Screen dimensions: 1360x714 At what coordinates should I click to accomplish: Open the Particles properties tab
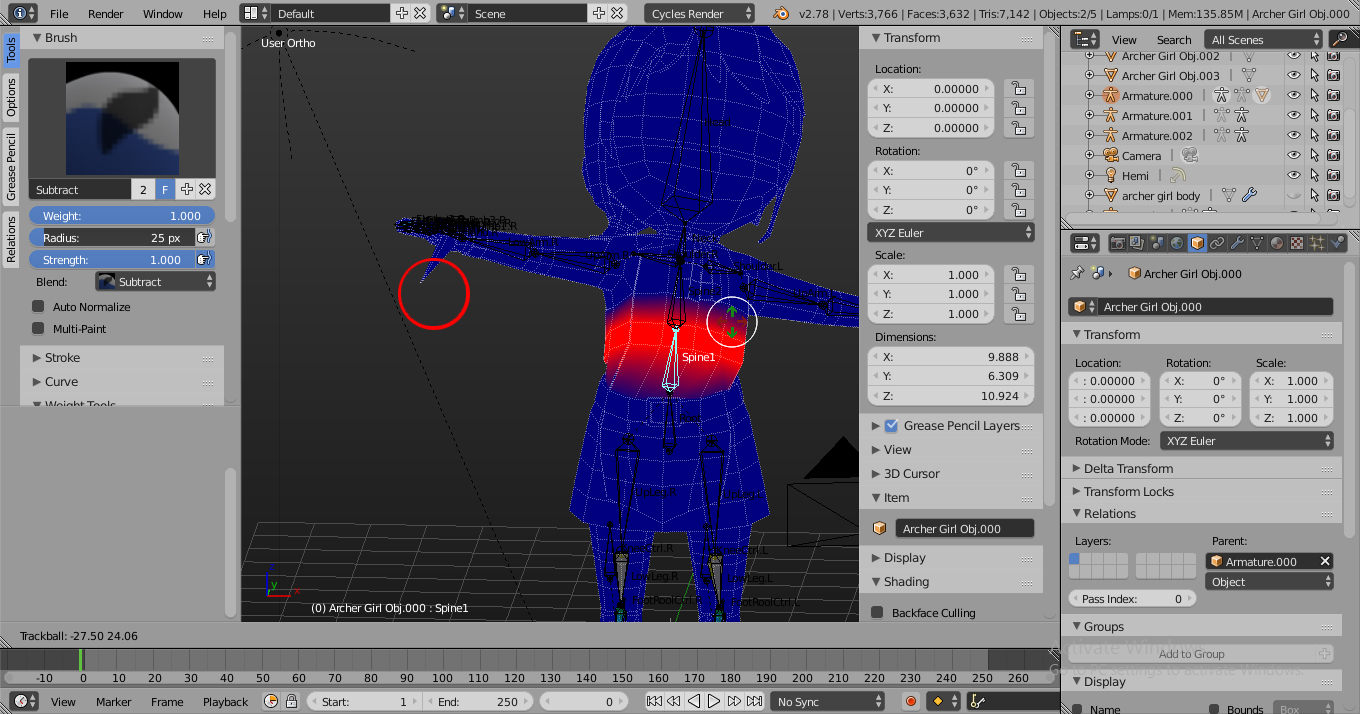point(1317,243)
